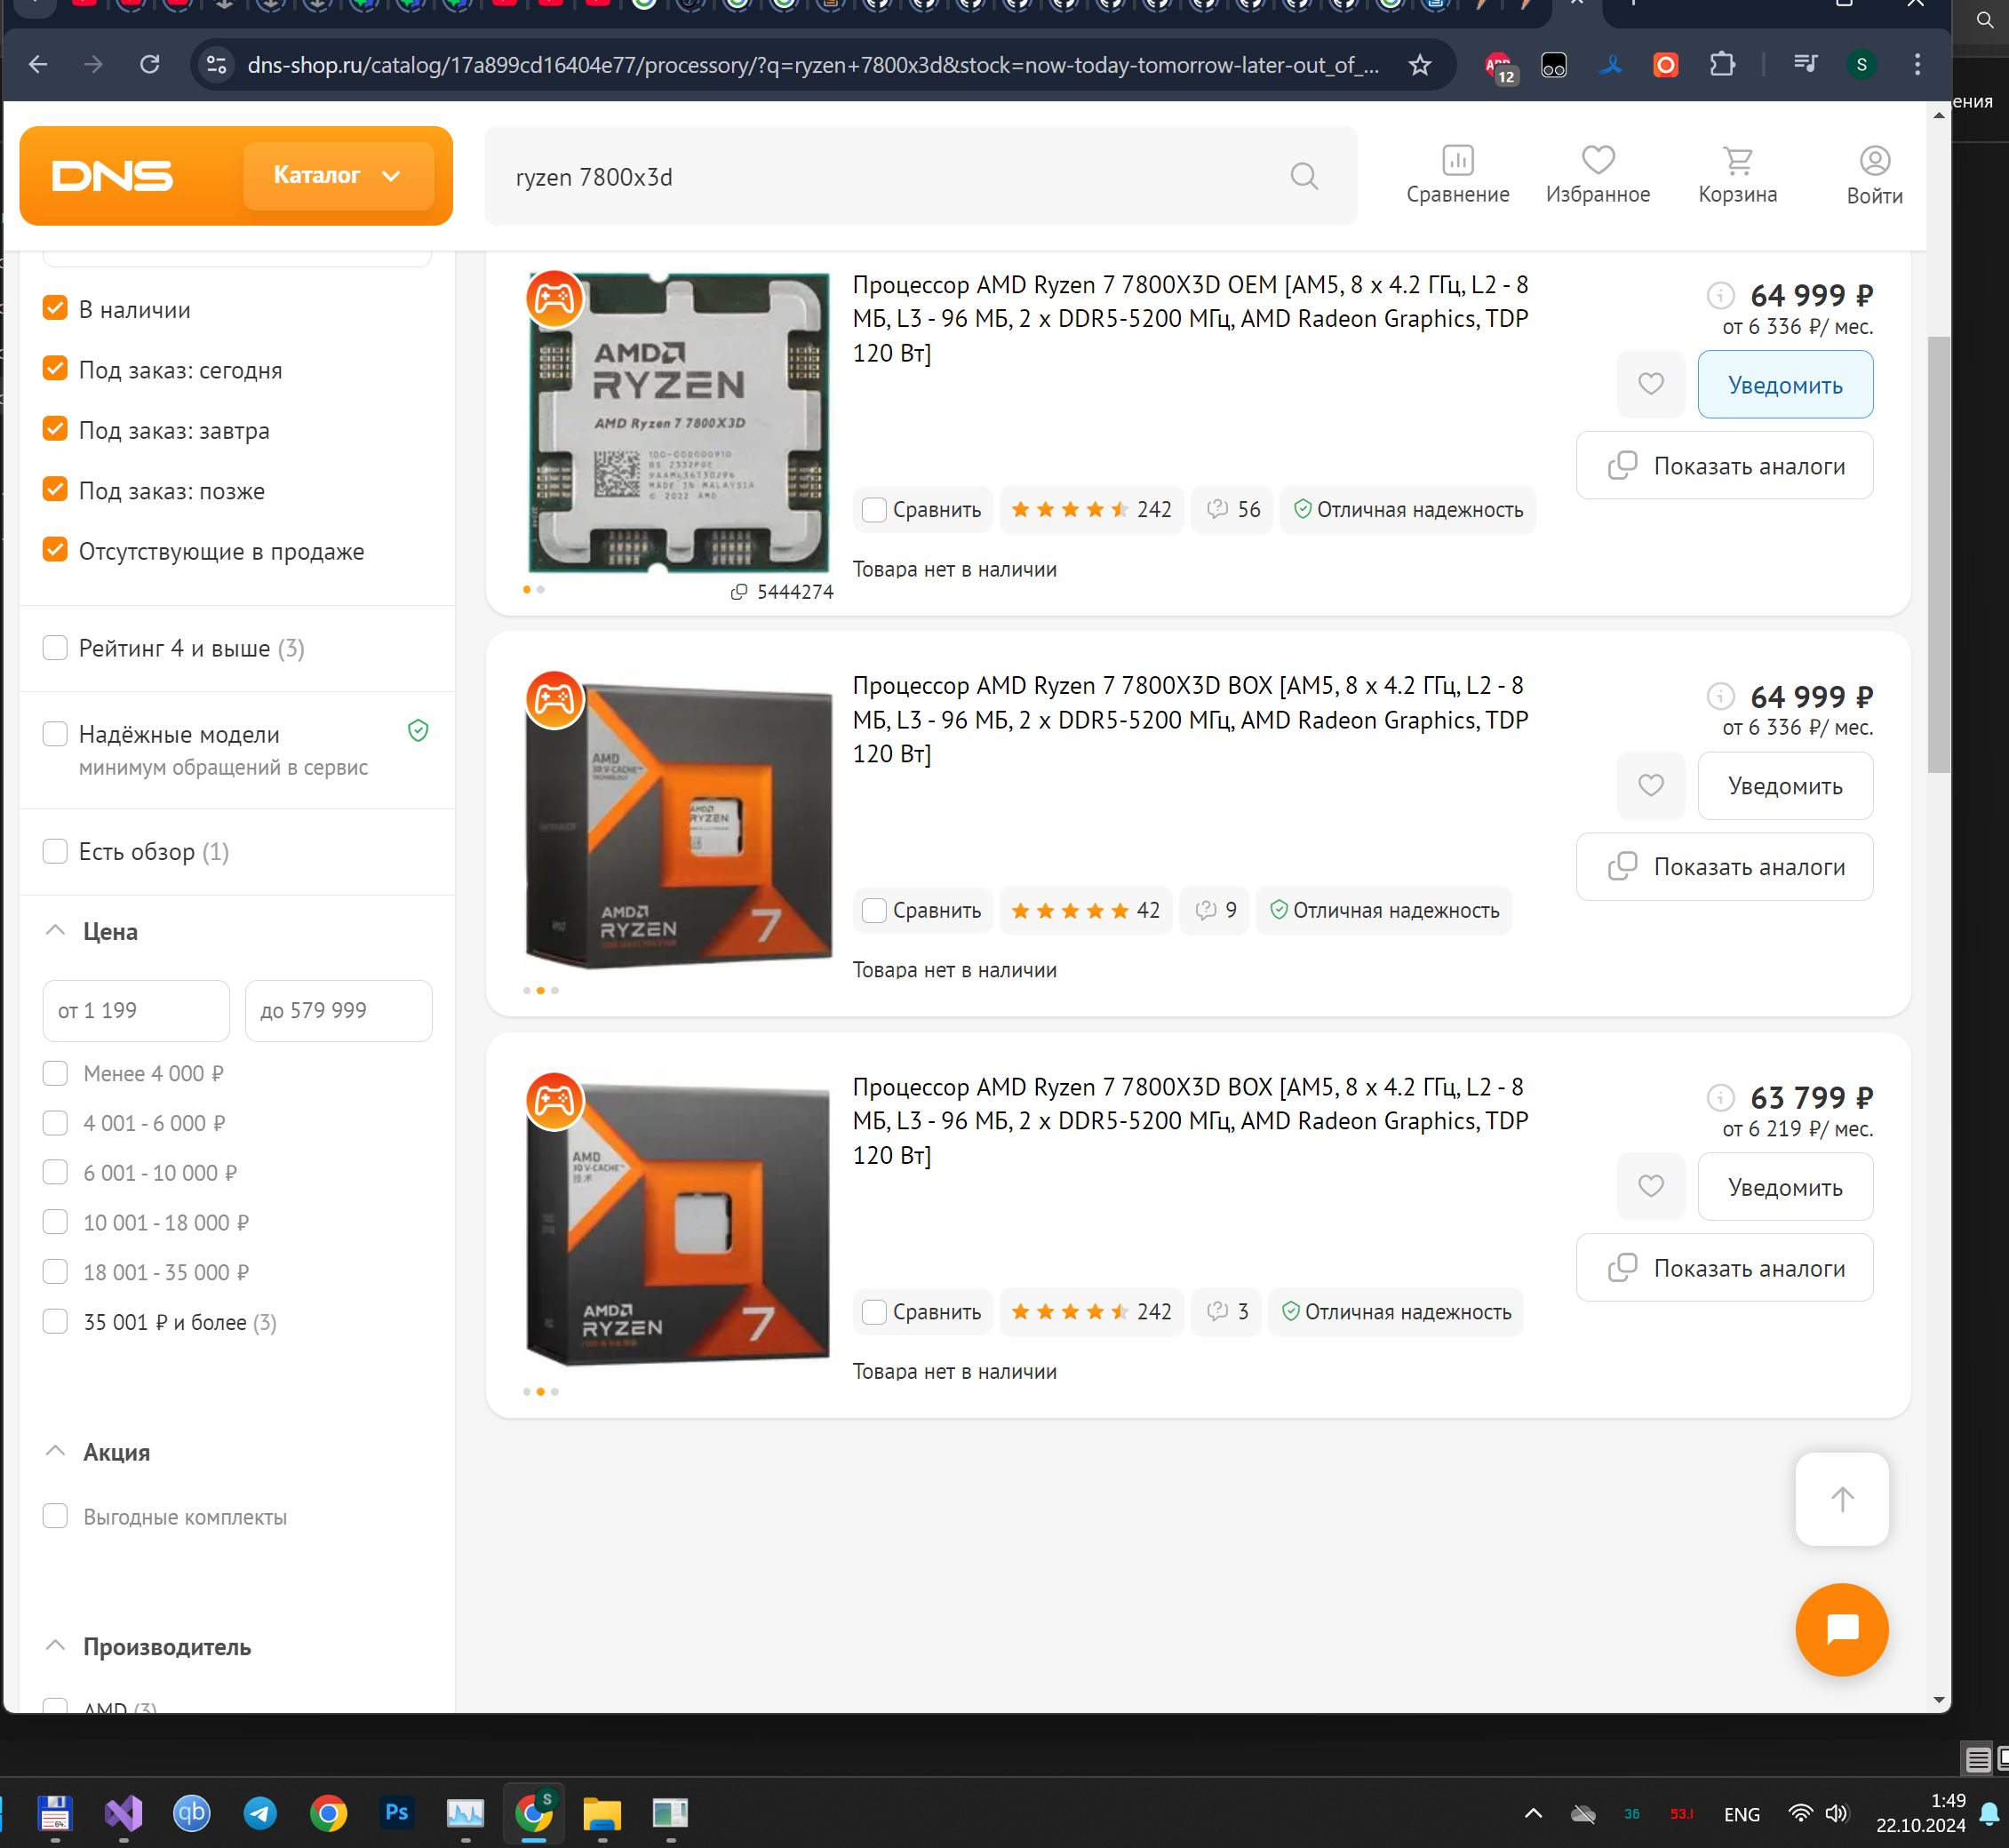Collapse the Цена filter section

tap(56, 931)
